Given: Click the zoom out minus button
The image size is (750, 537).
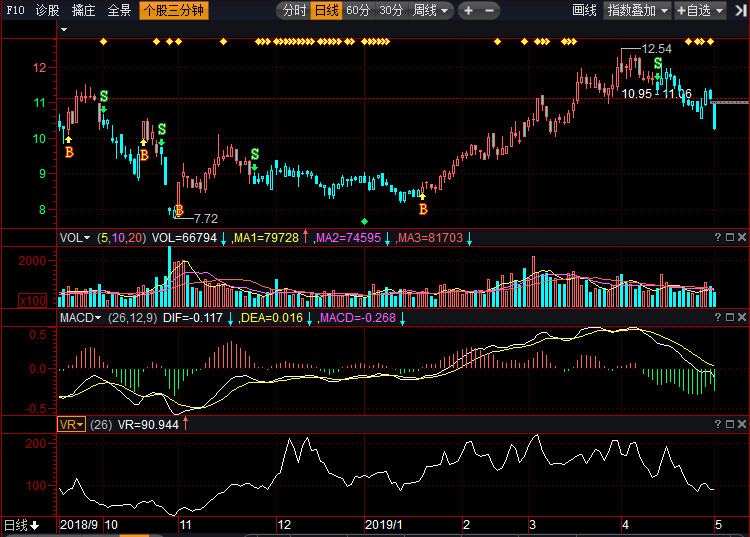Looking at the screenshot, I should click(490, 10).
